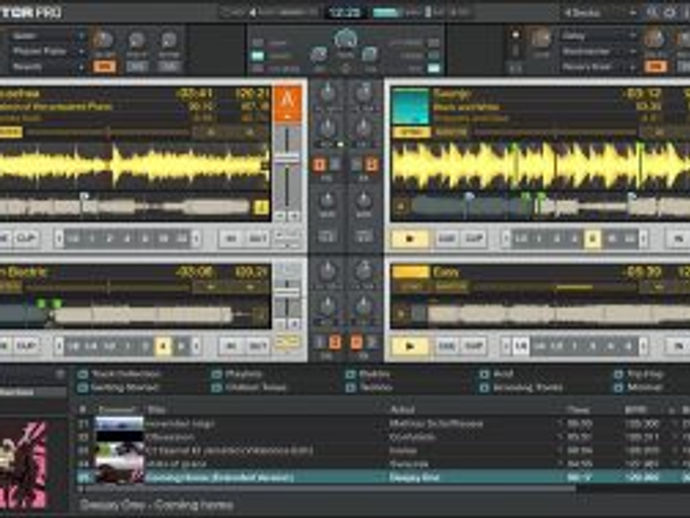This screenshot has width=690, height=518.
Task: Start playback with the Deck D play button
Action: (410, 346)
